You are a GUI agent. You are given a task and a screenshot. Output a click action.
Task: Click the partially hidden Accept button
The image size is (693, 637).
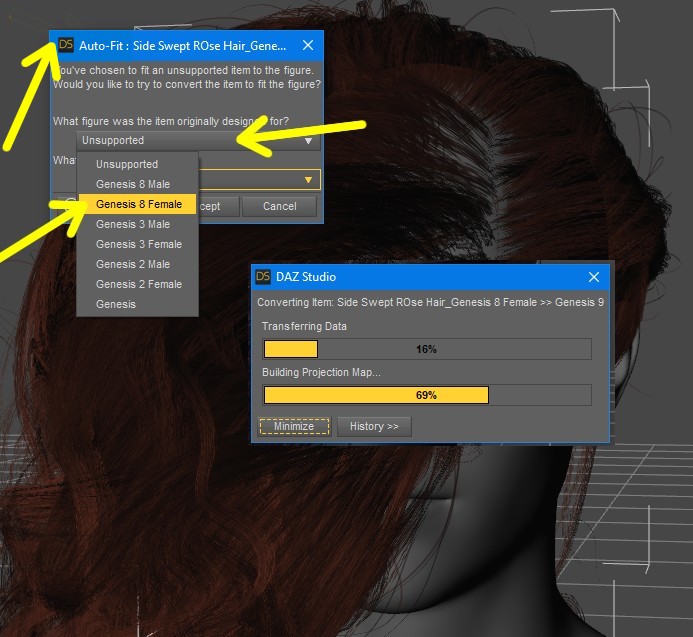point(219,206)
